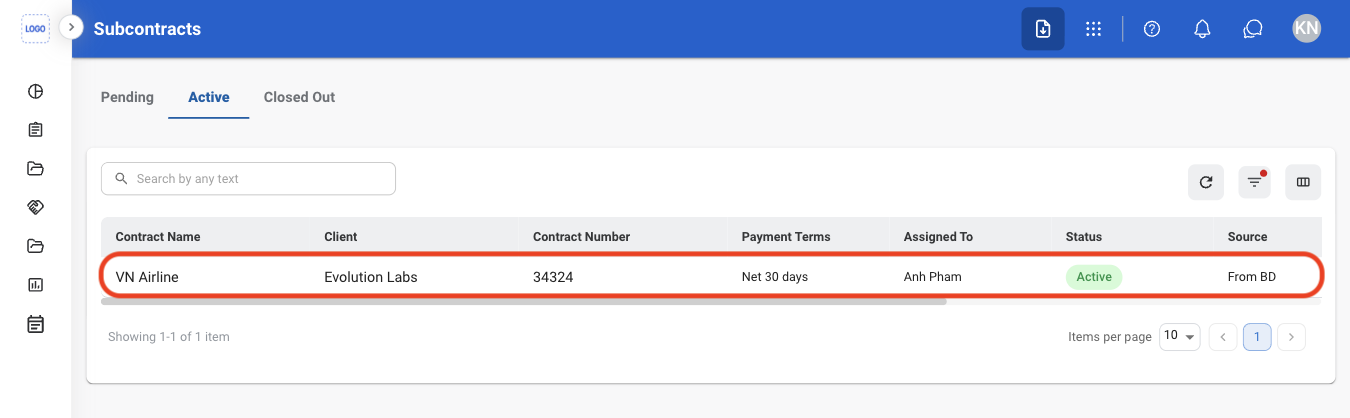Open the pie chart dashboard sidebar icon
This screenshot has height=418, width=1350.
coord(35,92)
